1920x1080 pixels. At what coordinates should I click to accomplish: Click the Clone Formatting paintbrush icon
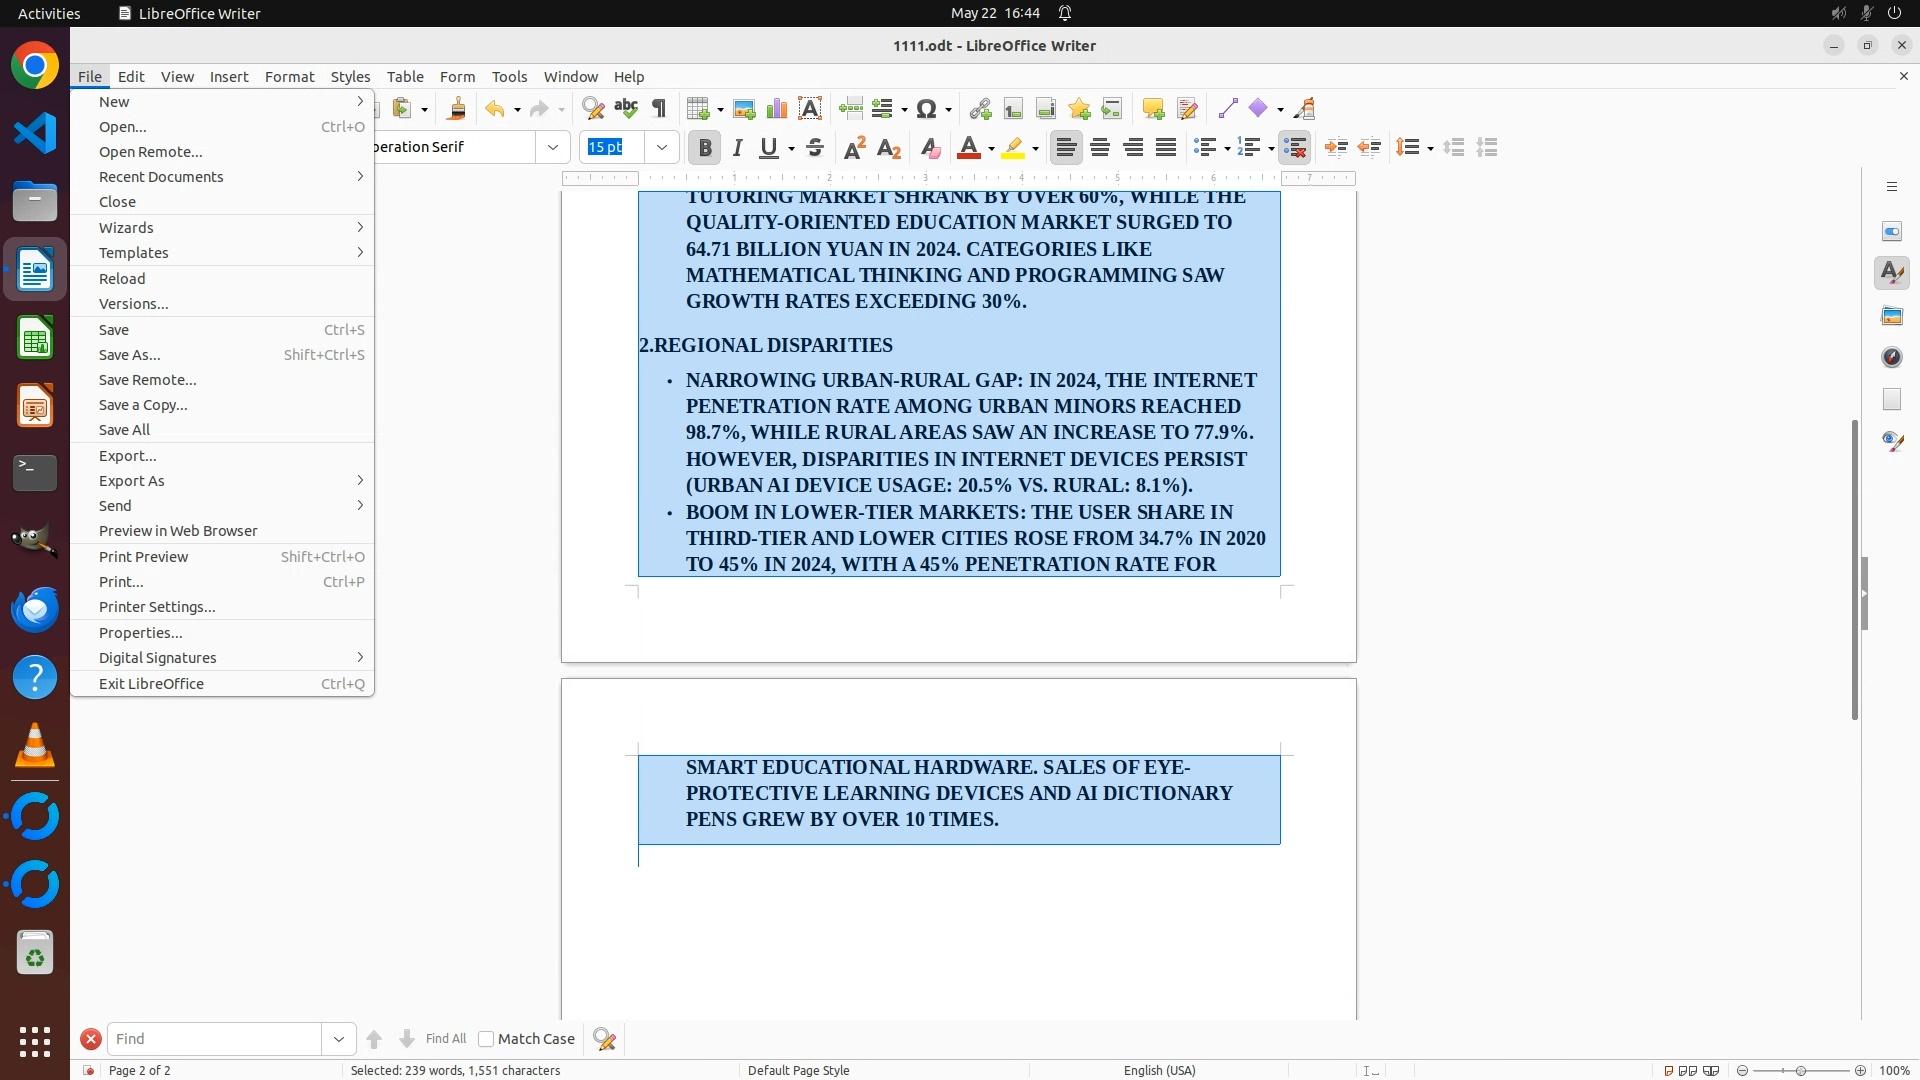point(457,109)
